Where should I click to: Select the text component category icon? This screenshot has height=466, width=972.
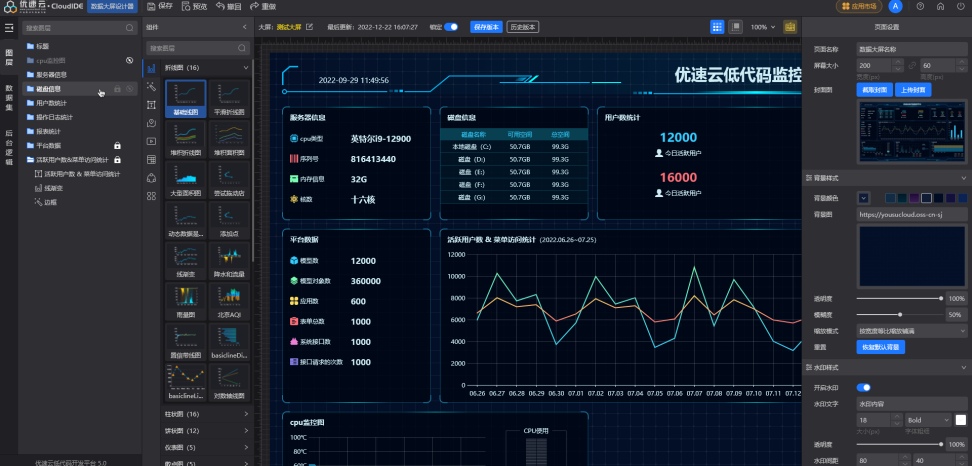[x=151, y=105]
